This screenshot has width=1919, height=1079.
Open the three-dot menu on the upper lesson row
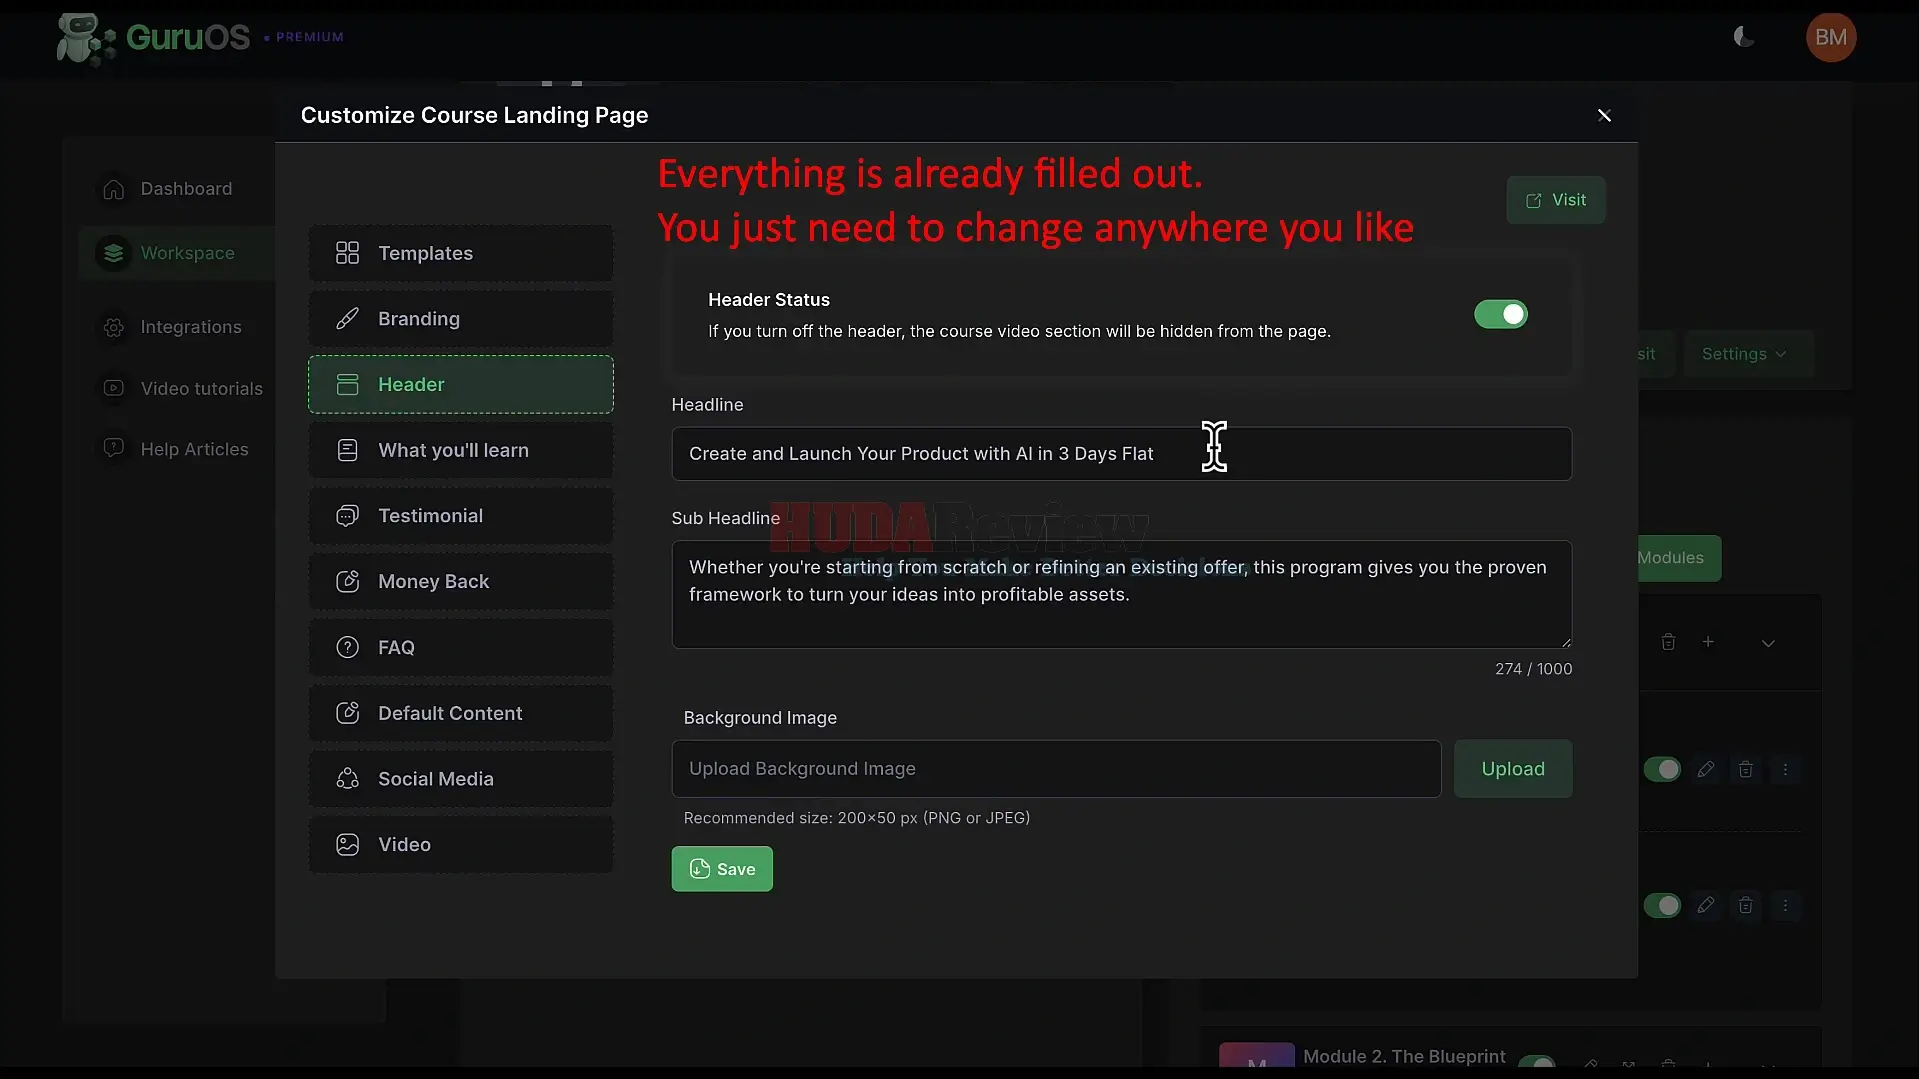pyautogui.click(x=1785, y=769)
